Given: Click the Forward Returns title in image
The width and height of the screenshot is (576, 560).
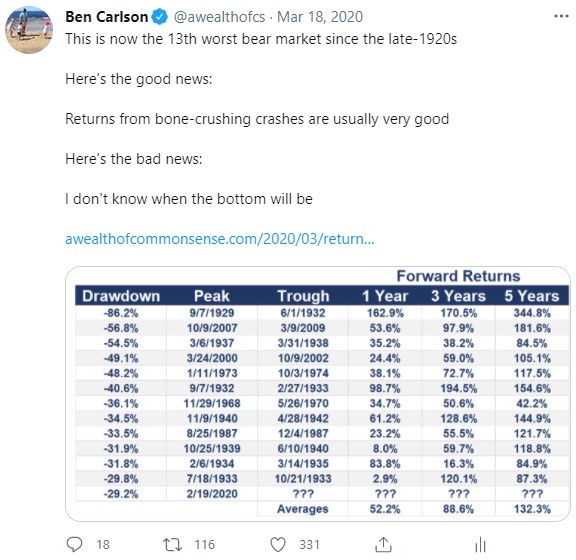Looking at the screenshot, I should 458,276.
